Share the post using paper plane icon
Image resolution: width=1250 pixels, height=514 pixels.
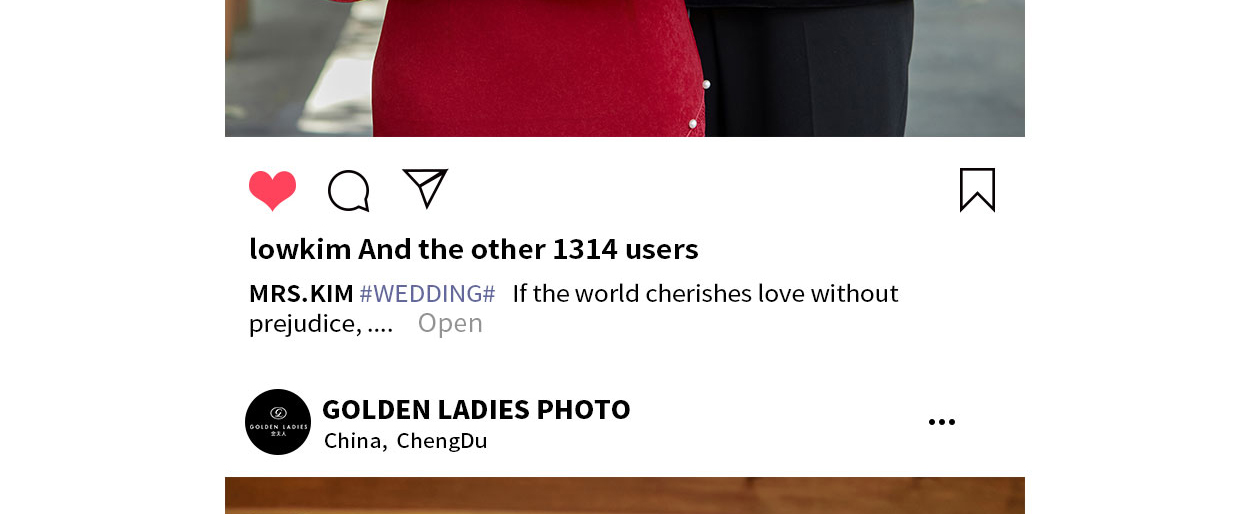click(x=425, y=188)
